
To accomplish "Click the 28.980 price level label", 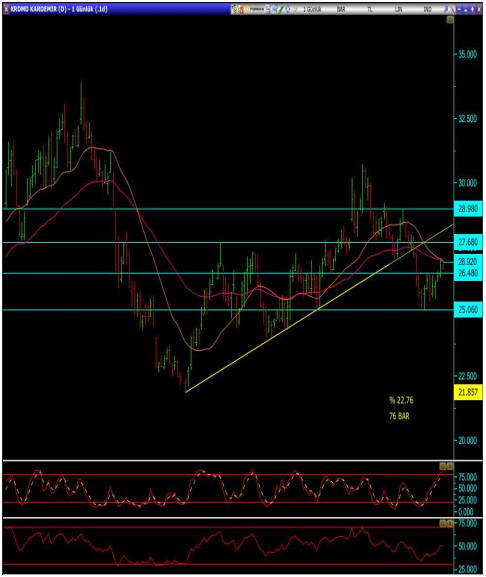I will [468, 209].
